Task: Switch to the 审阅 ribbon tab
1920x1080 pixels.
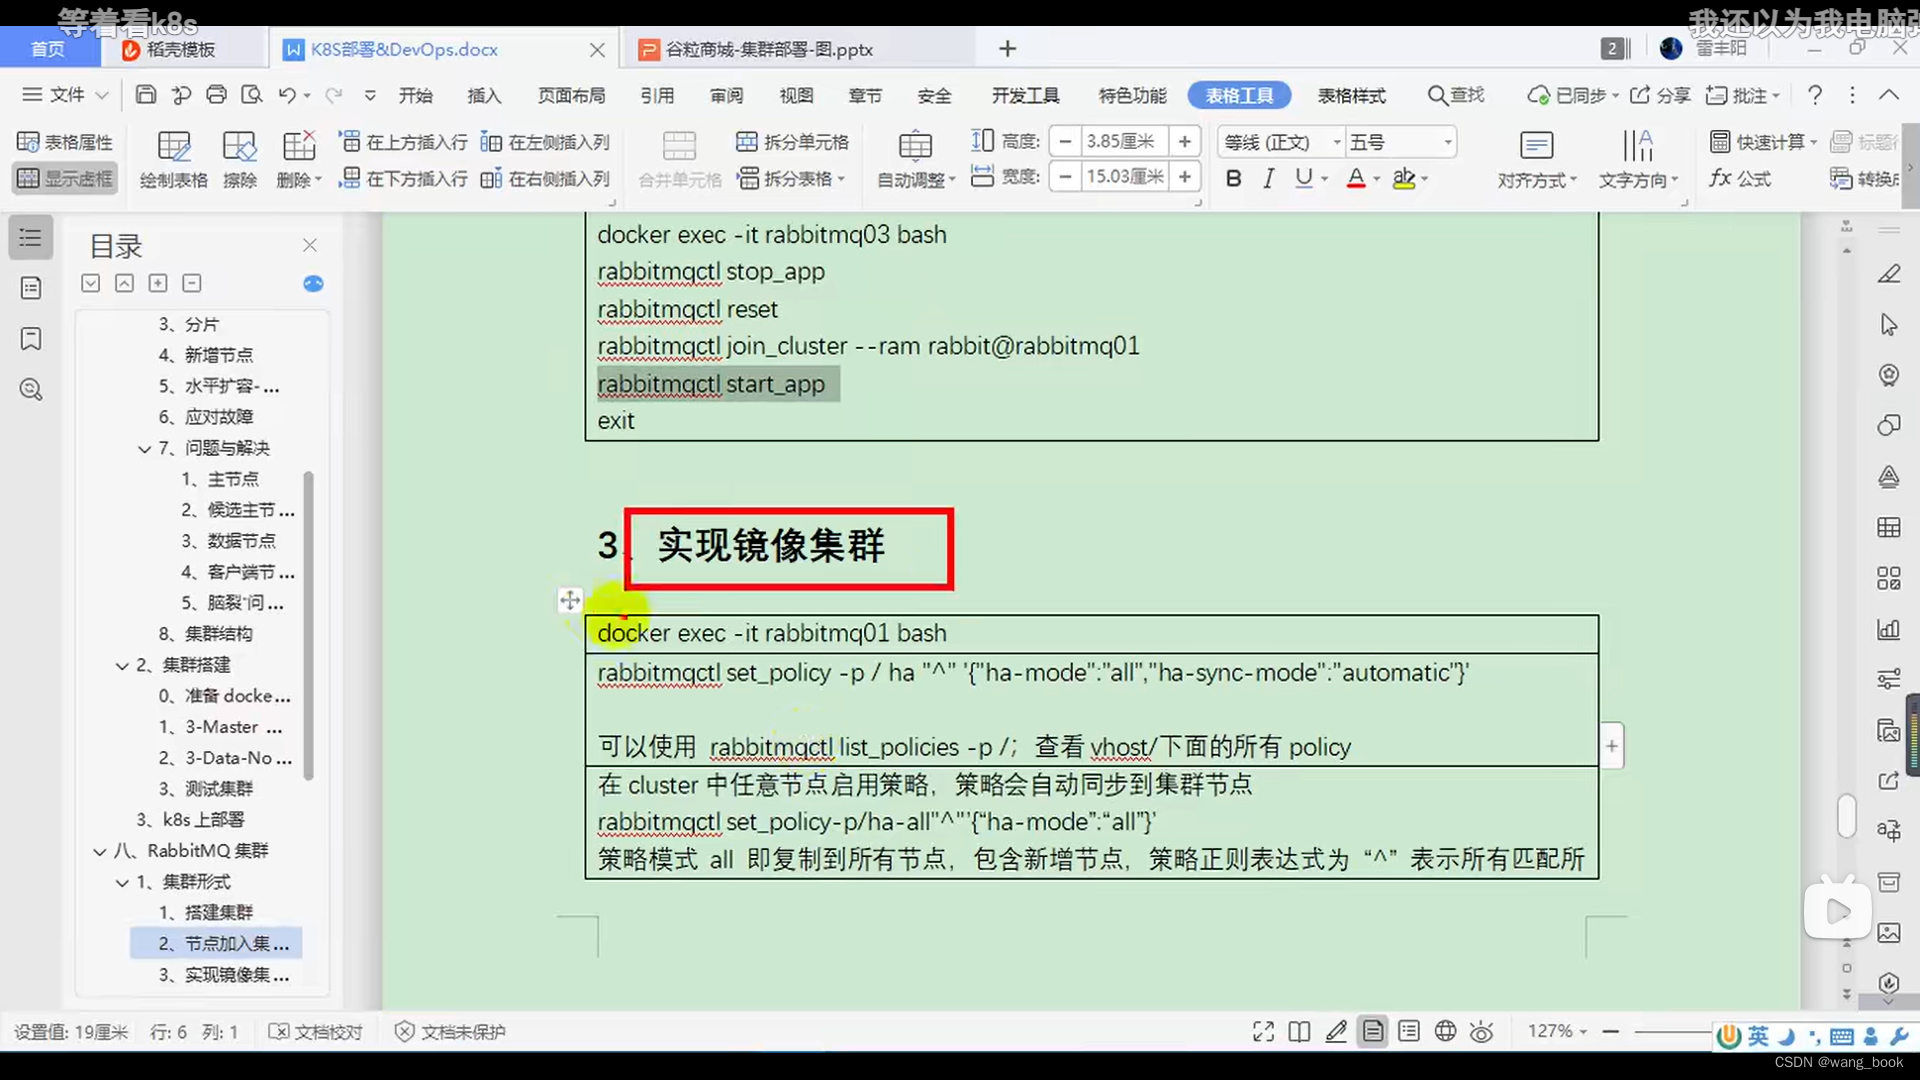Action: click(x=727, y=95)
